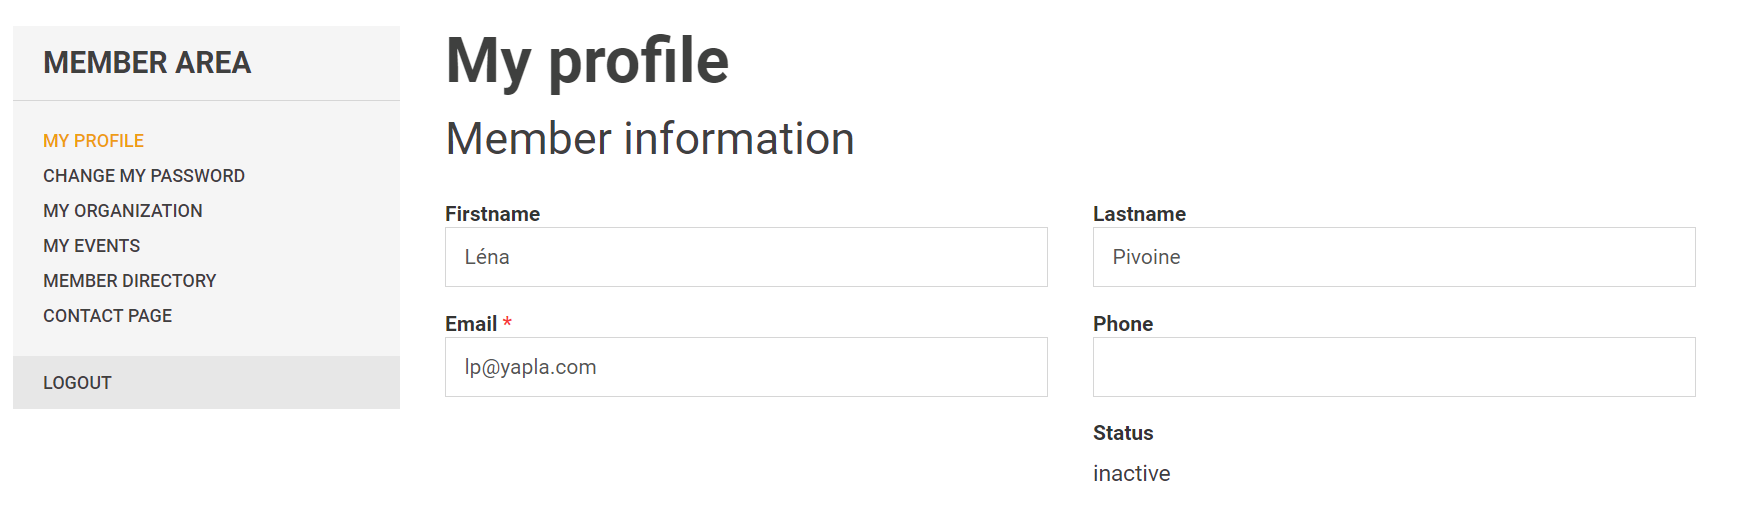1747x517 pixels.
Task: Click the inactive status value
Action: tap(1131, 474)
